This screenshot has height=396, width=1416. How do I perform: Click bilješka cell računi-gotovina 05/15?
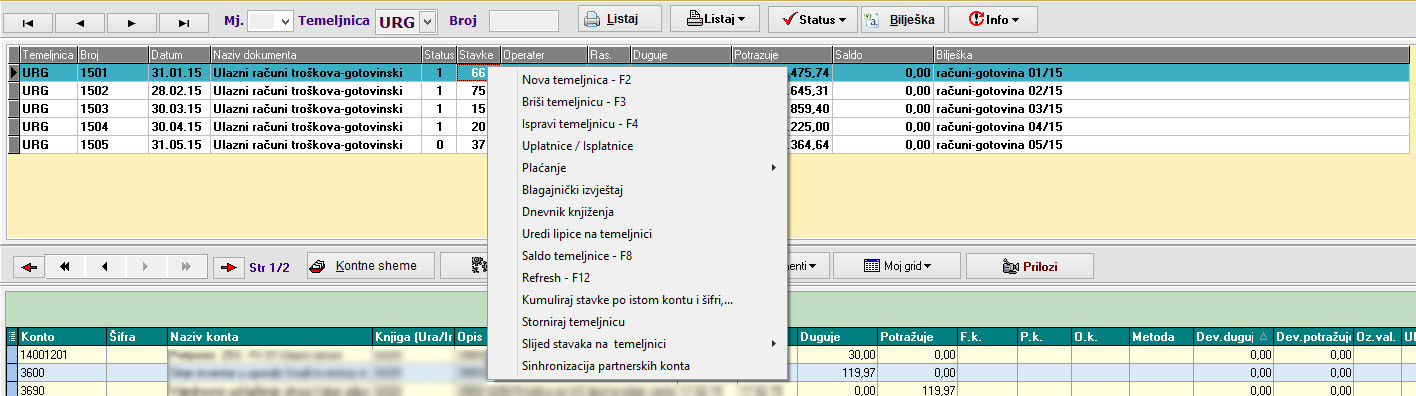(1172, 145)
